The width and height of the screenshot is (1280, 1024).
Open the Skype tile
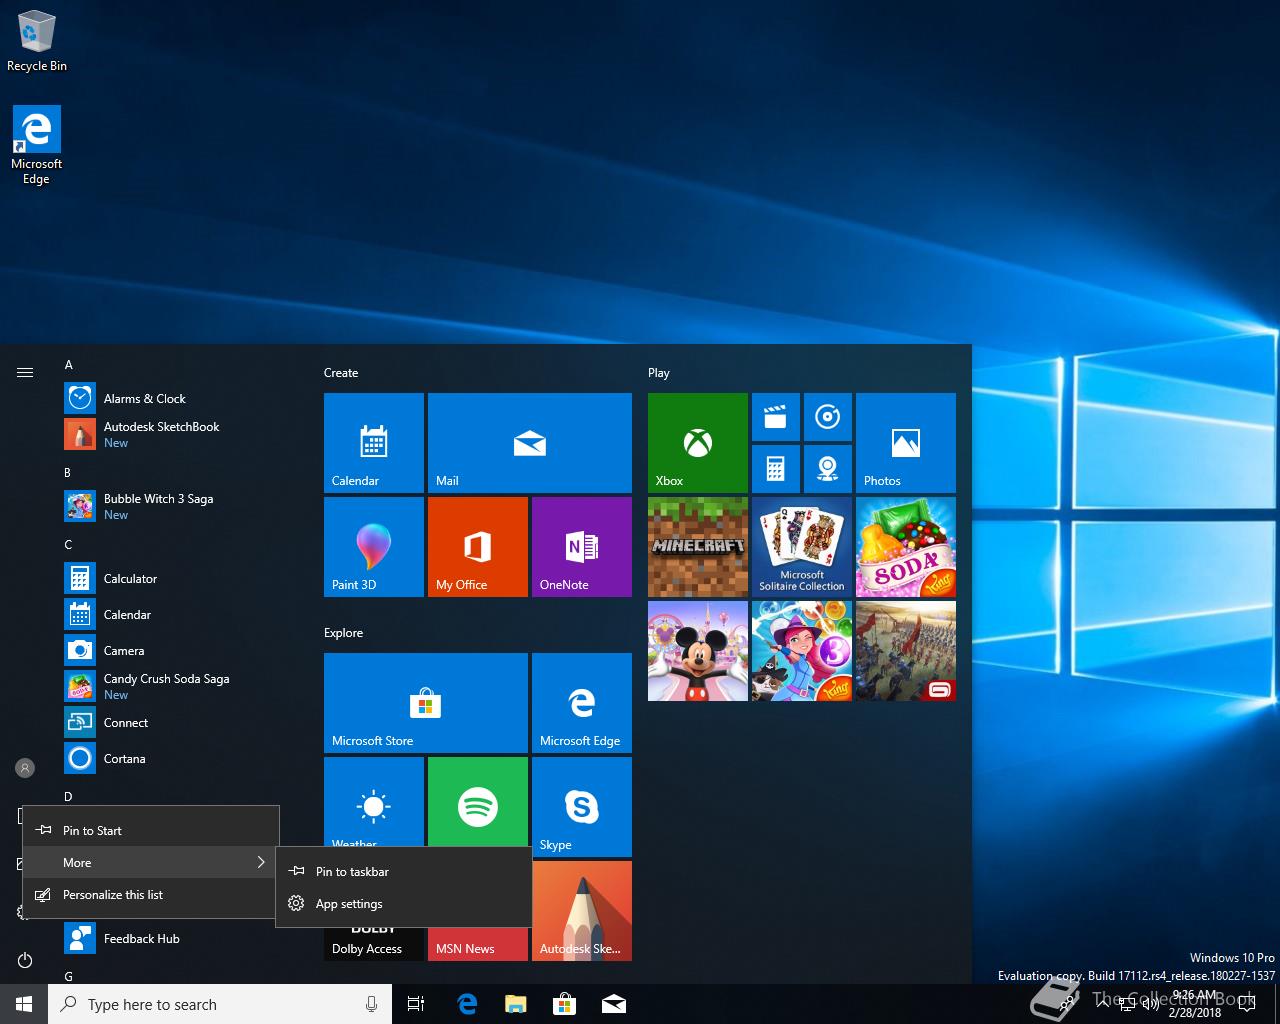[581, 806]
